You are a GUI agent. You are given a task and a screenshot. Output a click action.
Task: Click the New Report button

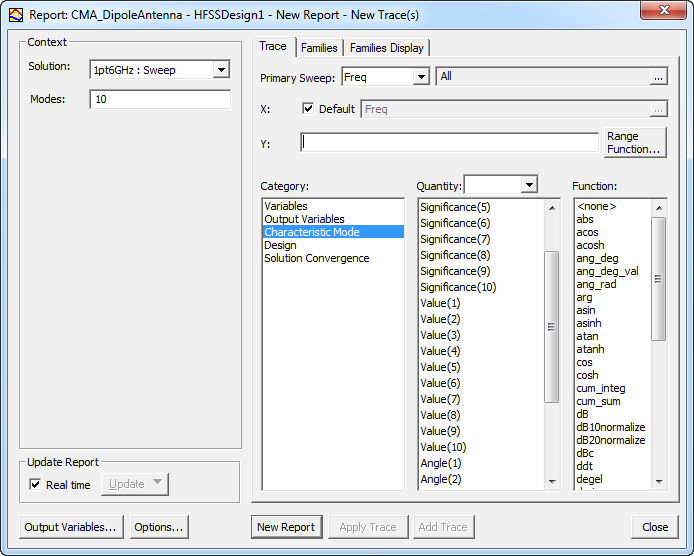(286, 527)
